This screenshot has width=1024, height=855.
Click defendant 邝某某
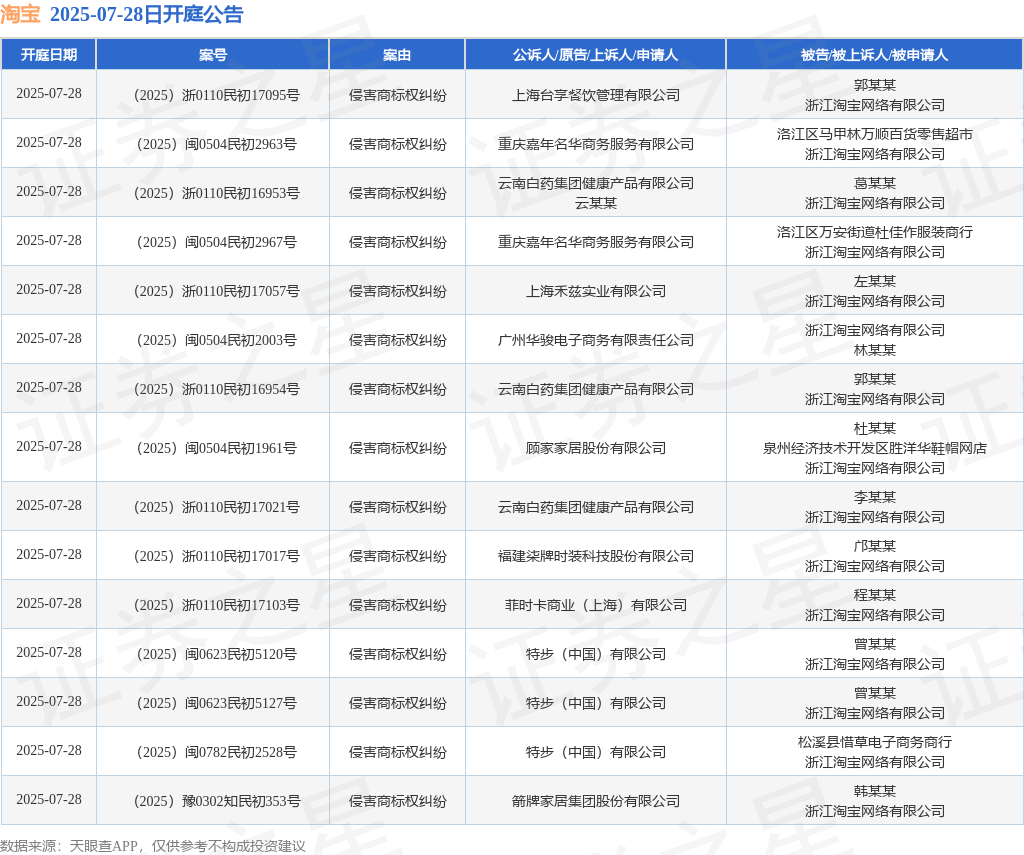874,546
